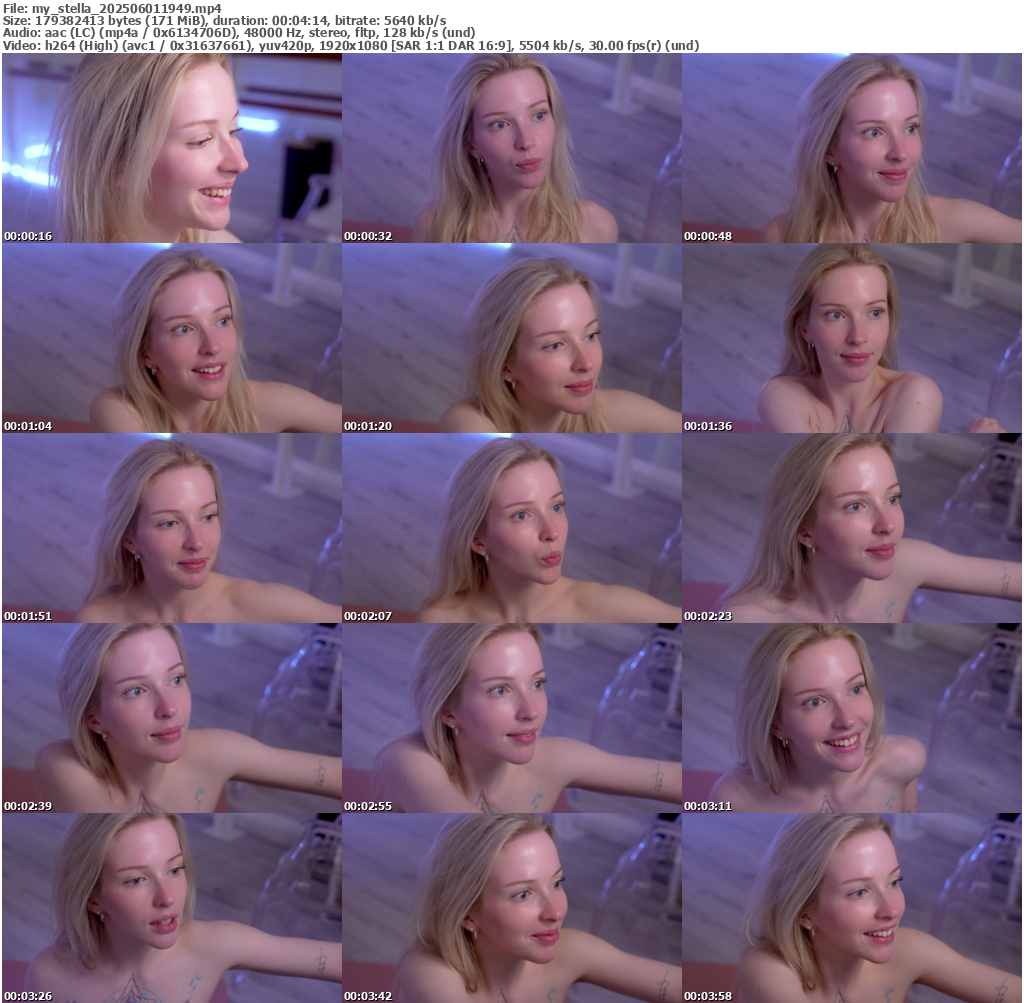Open the frame stamped 00:01:20
The height and width of the screenshot is (1003, 1024).
512,338
